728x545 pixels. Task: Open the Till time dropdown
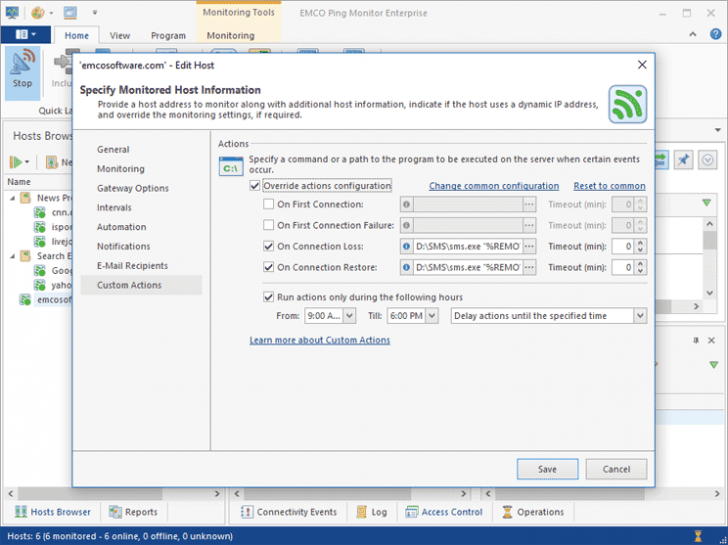tap(432, 316)
